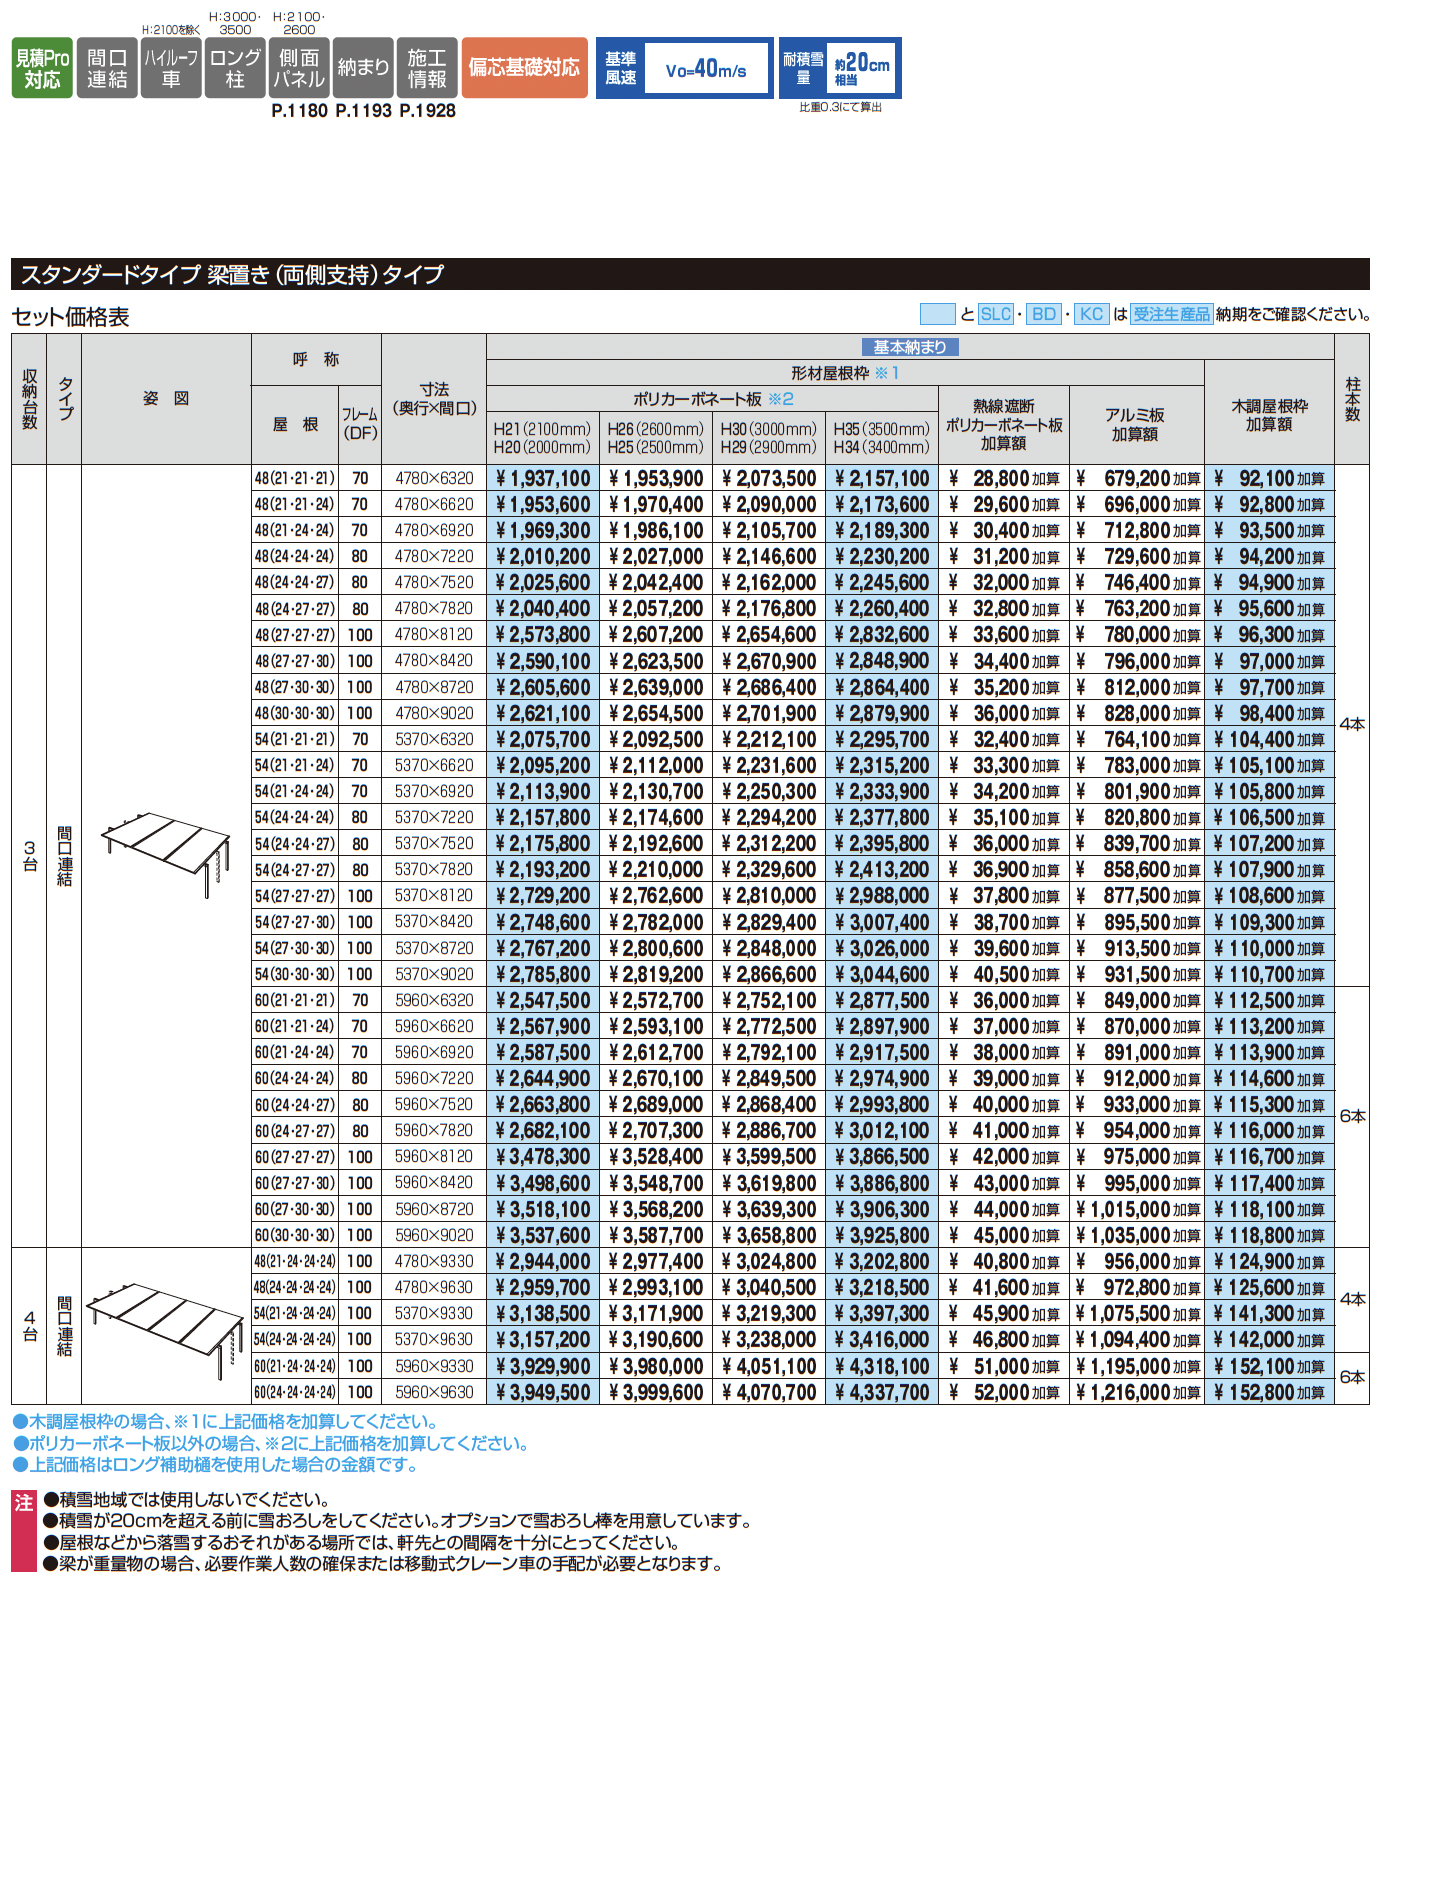
Task: Click addition ¥152,800加算
Action: 1269,1392
